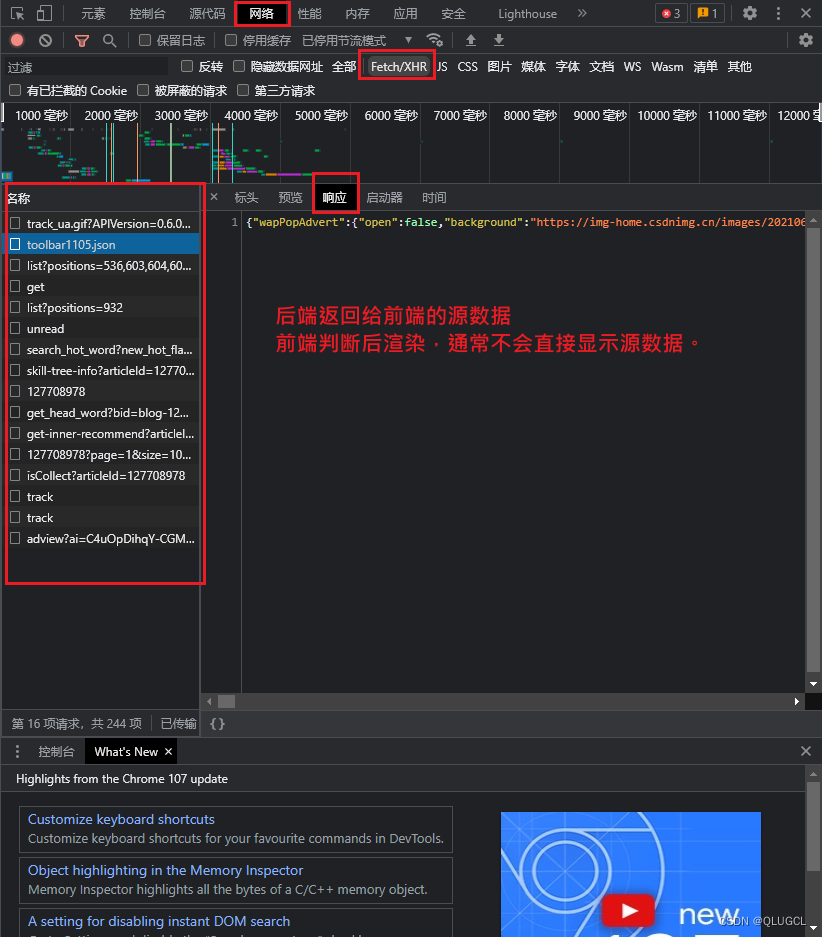The width and height of the screenshot is (822, 937).
Task: Click response horizontal scrollbar thumb
Action: coord(226,701)
